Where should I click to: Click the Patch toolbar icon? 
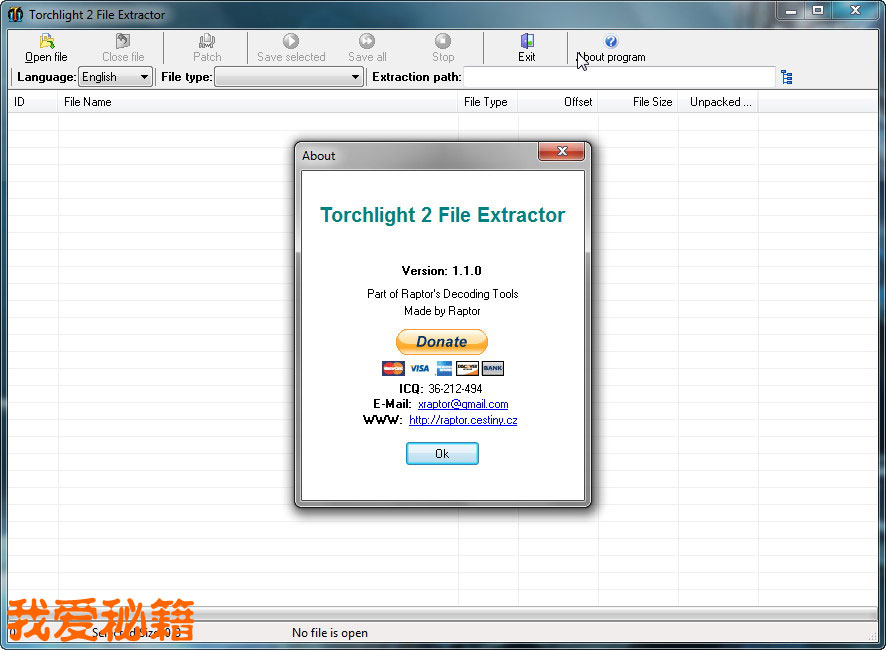pos(207,42)
